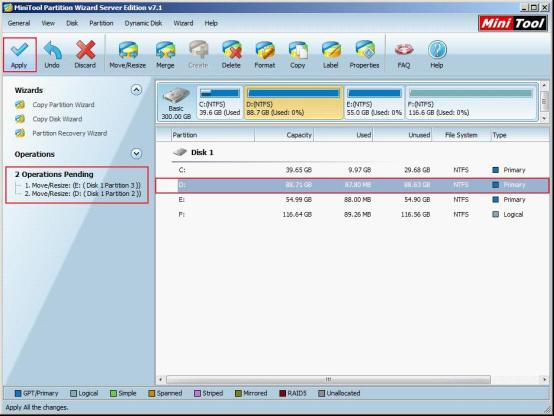Select the Basic 300.00 GB disk icon
The width and height of the screenshot is (554, 416).
(x=176, y=96)
